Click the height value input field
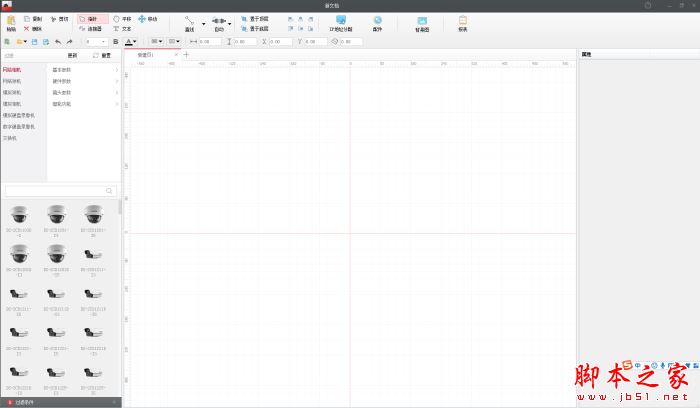700x408 pixels. pyautogui.click(x=245, y=42)
